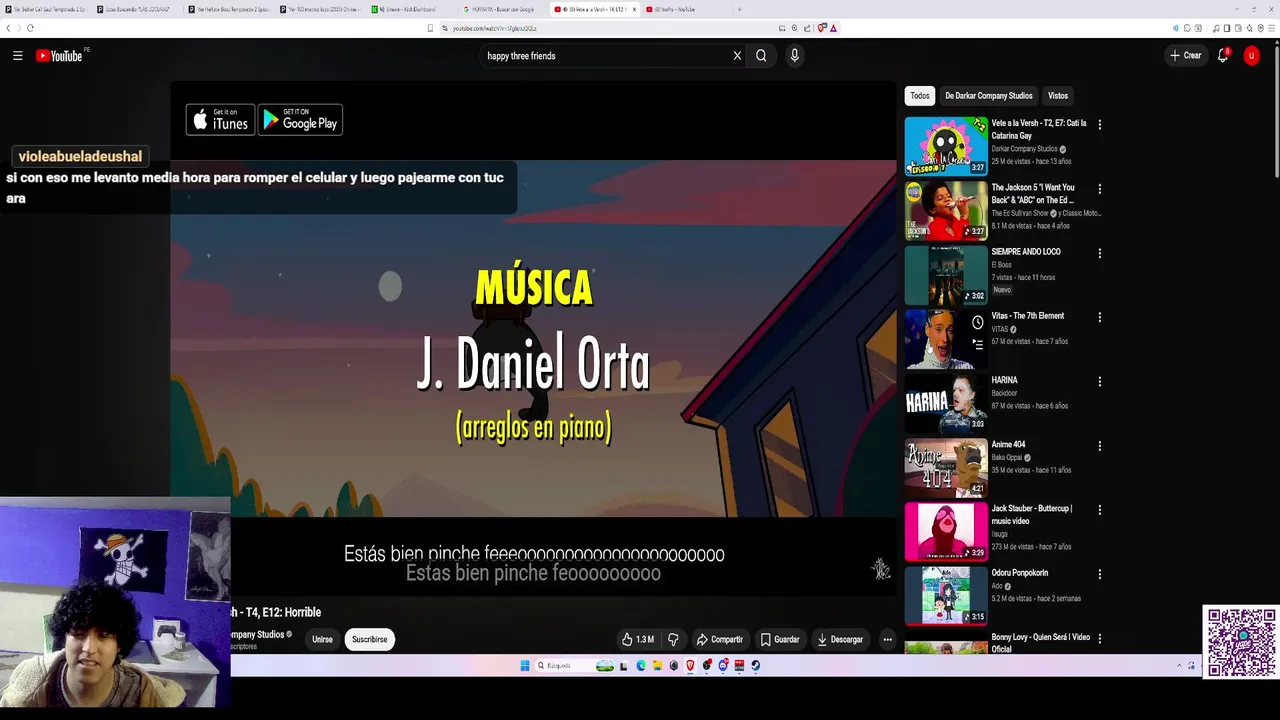Open options for Anime 404 video

pyautogui.click(x=1100, y=446)
